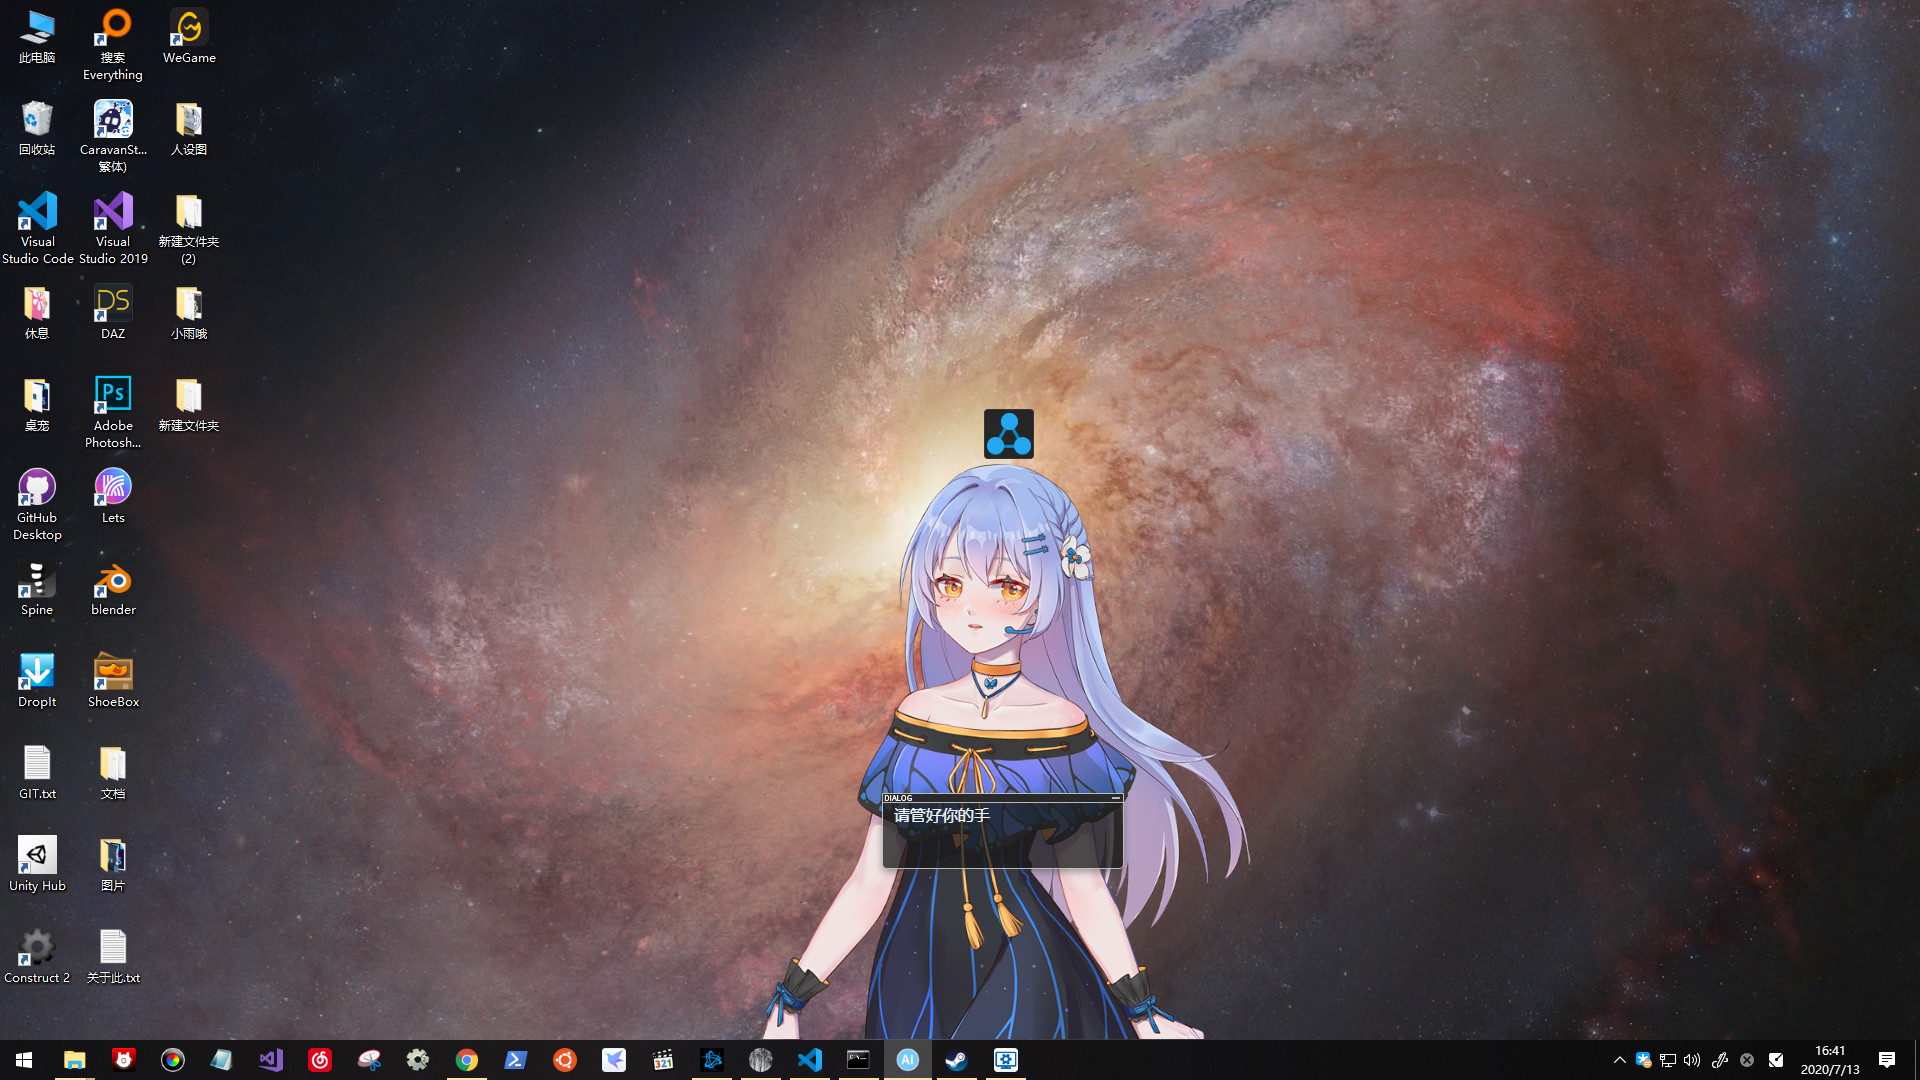The image size is (1920, 1080).
Task: Open the Action Center notifications panel
Action: point(1885,1059)
